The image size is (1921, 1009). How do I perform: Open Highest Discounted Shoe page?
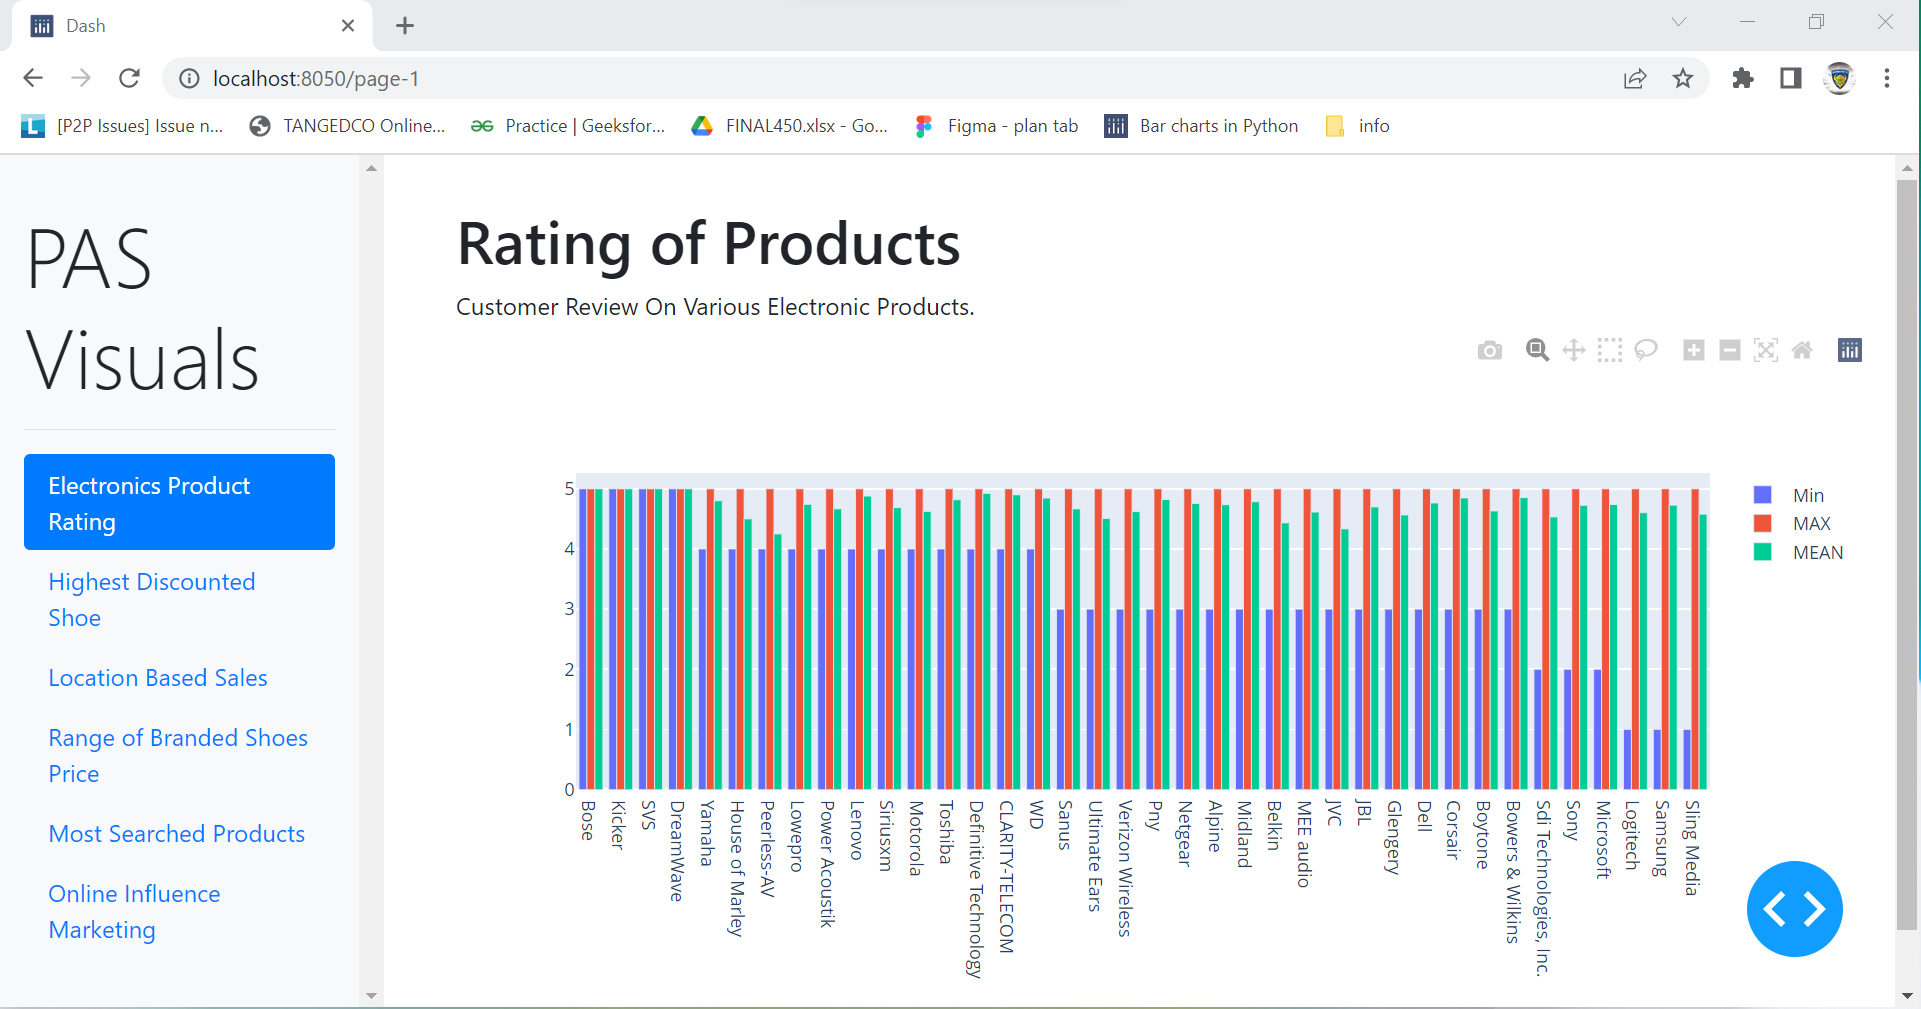(x=179, y=599)
